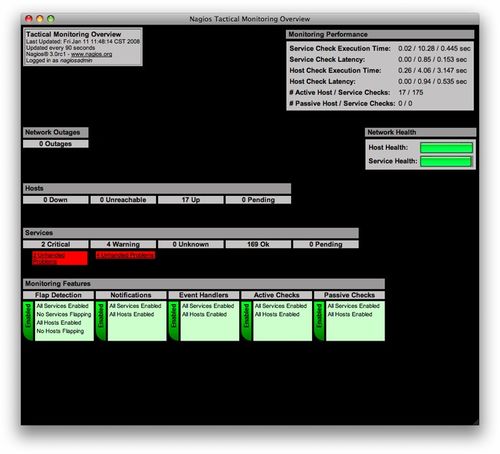Open the www.nagios.org link
Viewport: 500px width, 454px height.
pyautogui.click(x=91, y=54)
